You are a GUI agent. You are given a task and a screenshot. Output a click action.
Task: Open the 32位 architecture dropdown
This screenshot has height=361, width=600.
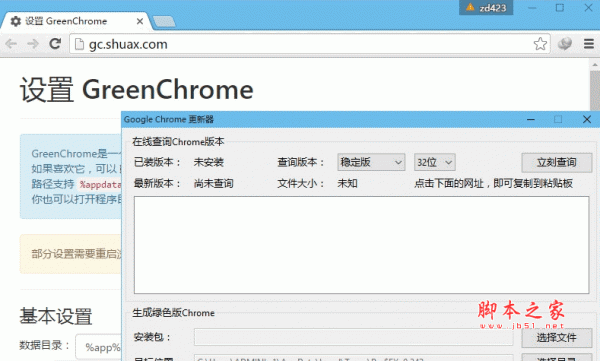coord(434,162)
